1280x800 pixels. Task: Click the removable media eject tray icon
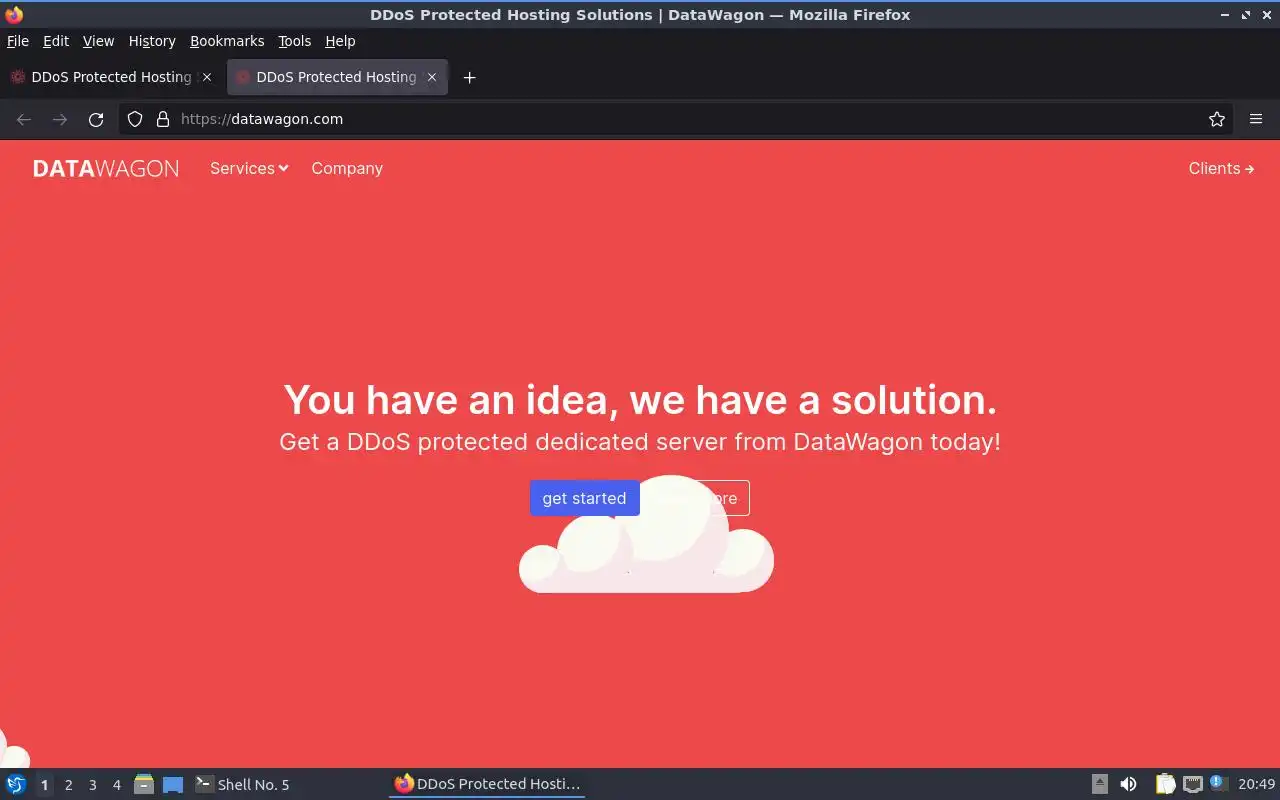pyautogui.click(x=1100, y=784)
